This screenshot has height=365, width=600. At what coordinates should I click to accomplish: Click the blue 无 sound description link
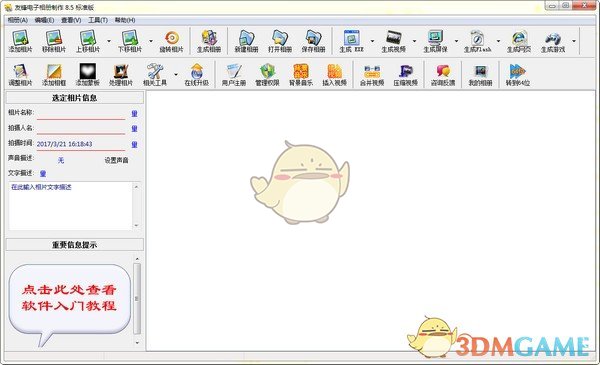pyautogui.click(x=61, y=160)
